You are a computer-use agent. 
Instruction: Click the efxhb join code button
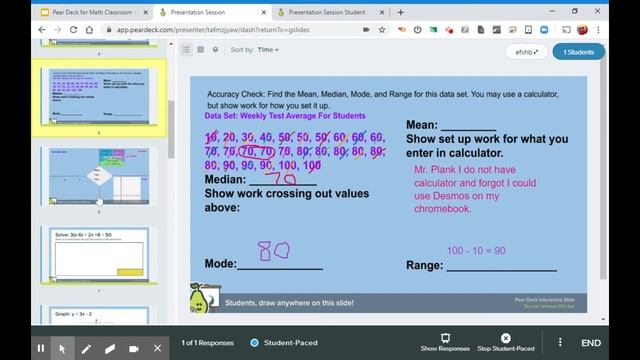(526, 52)
